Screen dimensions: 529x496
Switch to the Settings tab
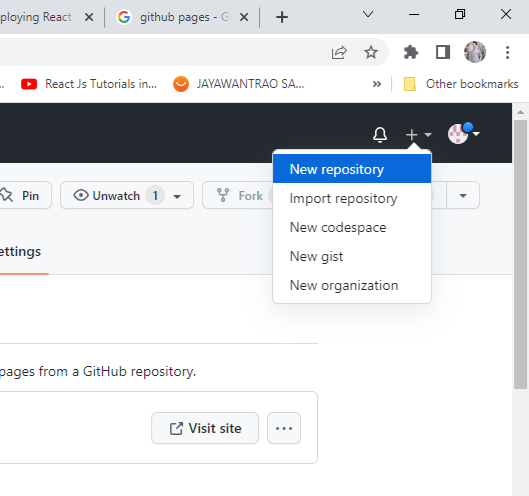pyautogui.click(x=20, y=252)
